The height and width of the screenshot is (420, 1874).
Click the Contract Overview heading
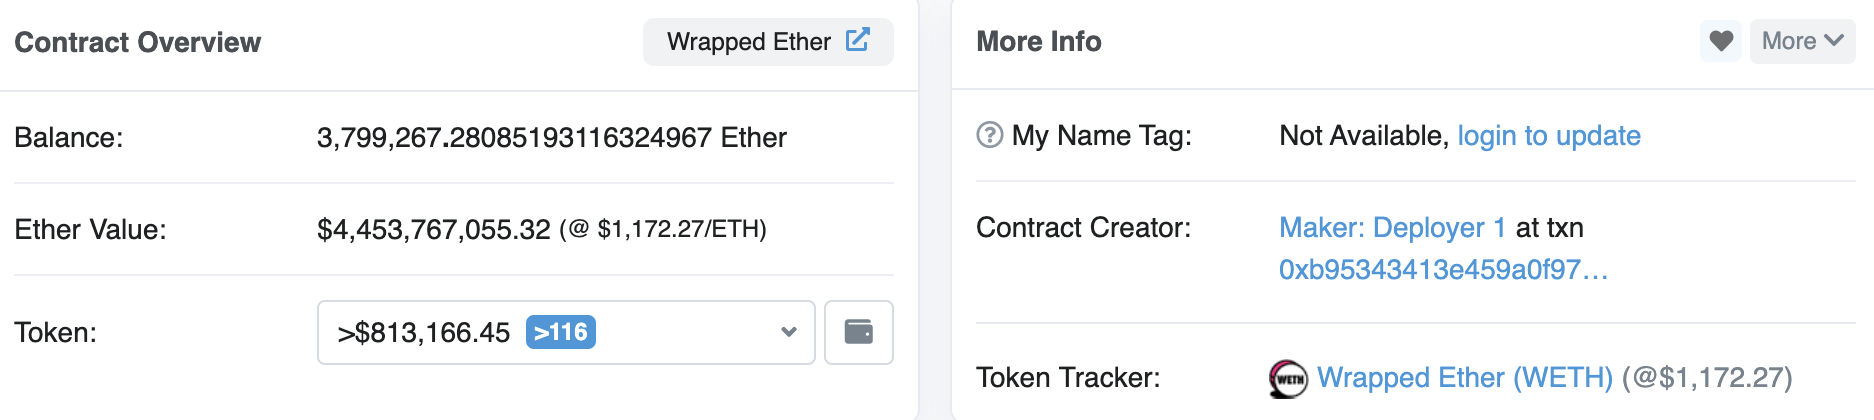138,42
